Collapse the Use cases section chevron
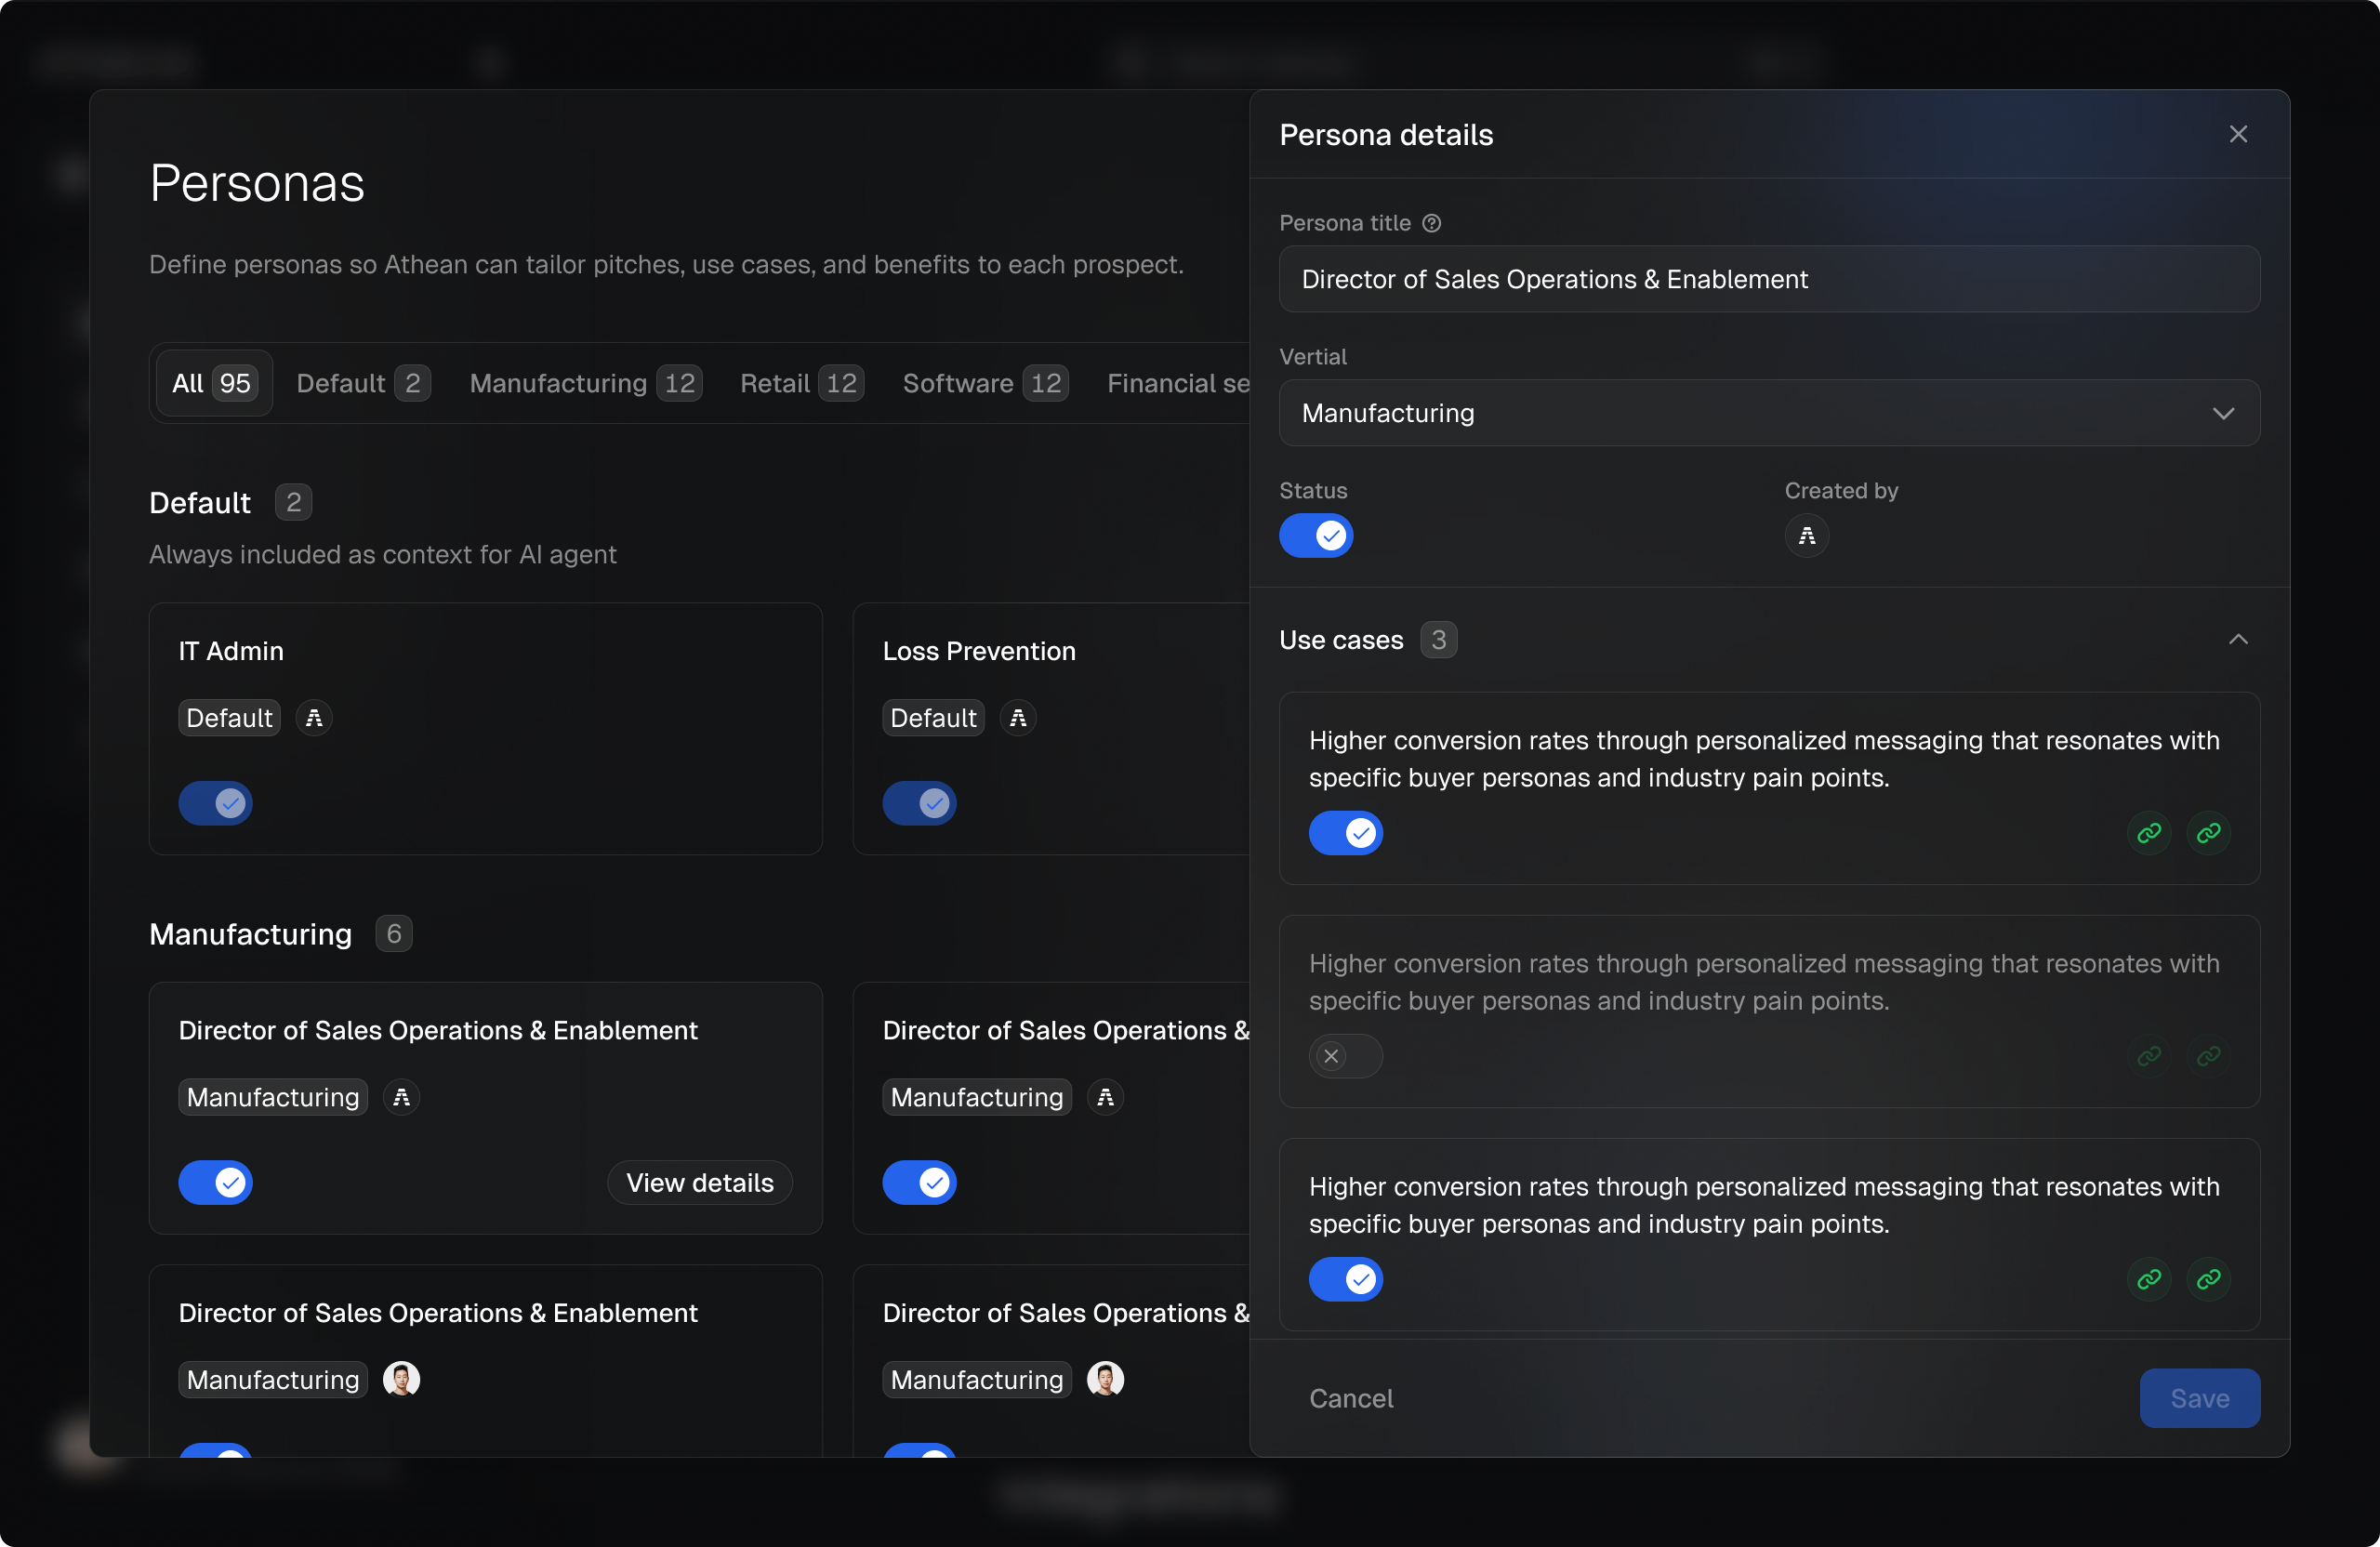 [x=2238, y=639]
